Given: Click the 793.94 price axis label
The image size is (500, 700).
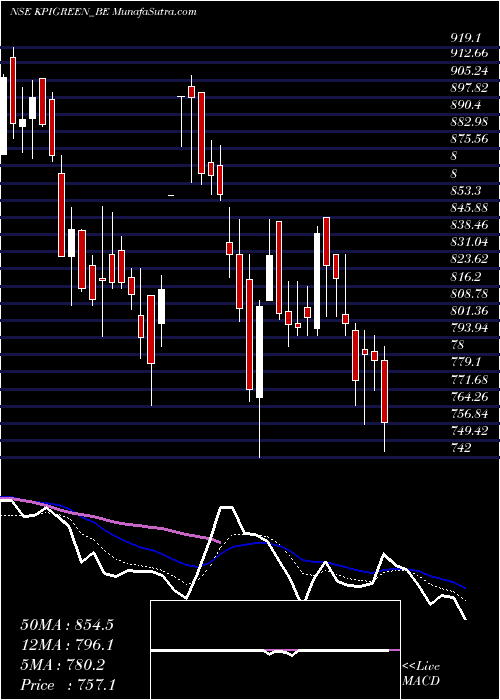Looking at the screenshot, I should pos(469,327).
